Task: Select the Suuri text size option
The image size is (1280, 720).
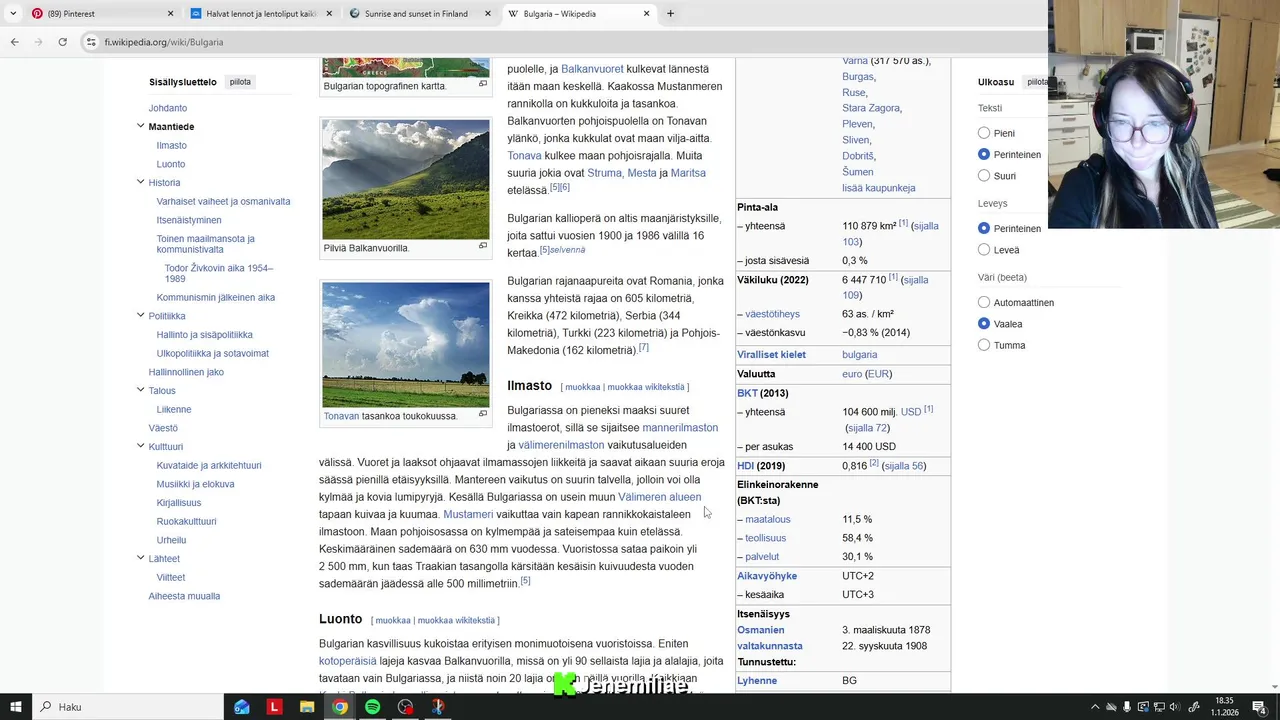Action: (x=984, y=176)
